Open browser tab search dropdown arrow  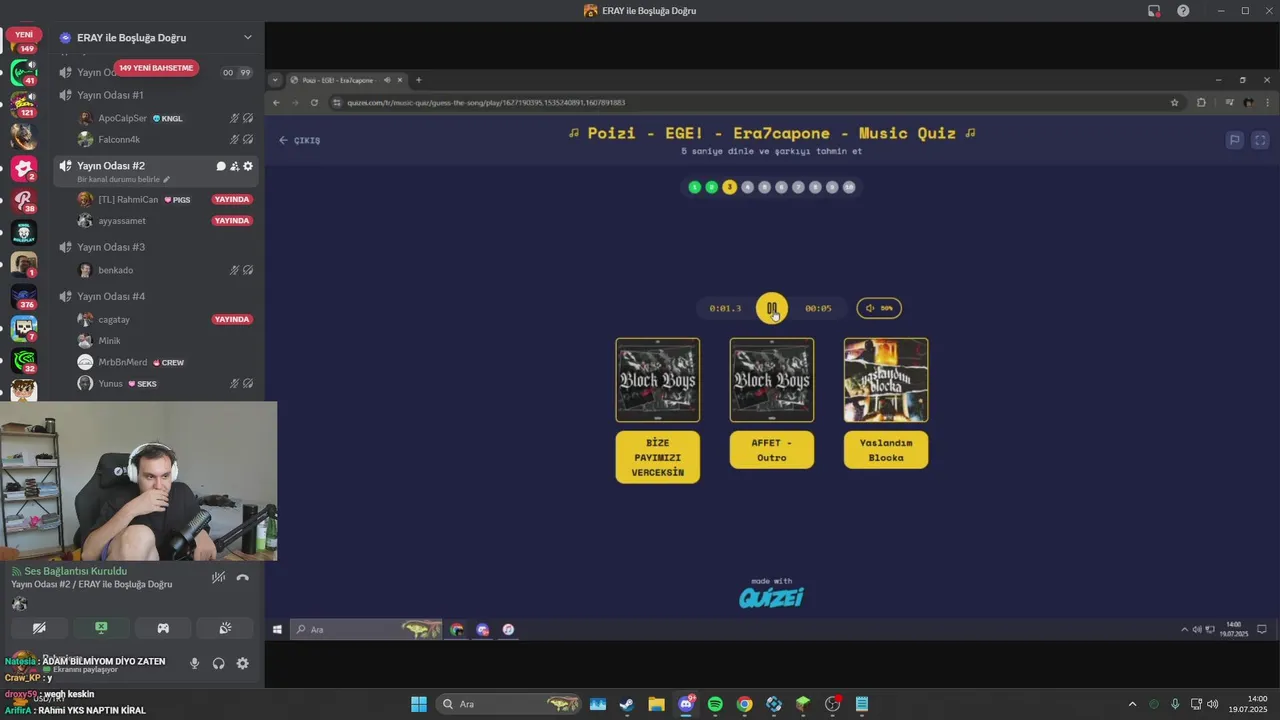(274, 80)
